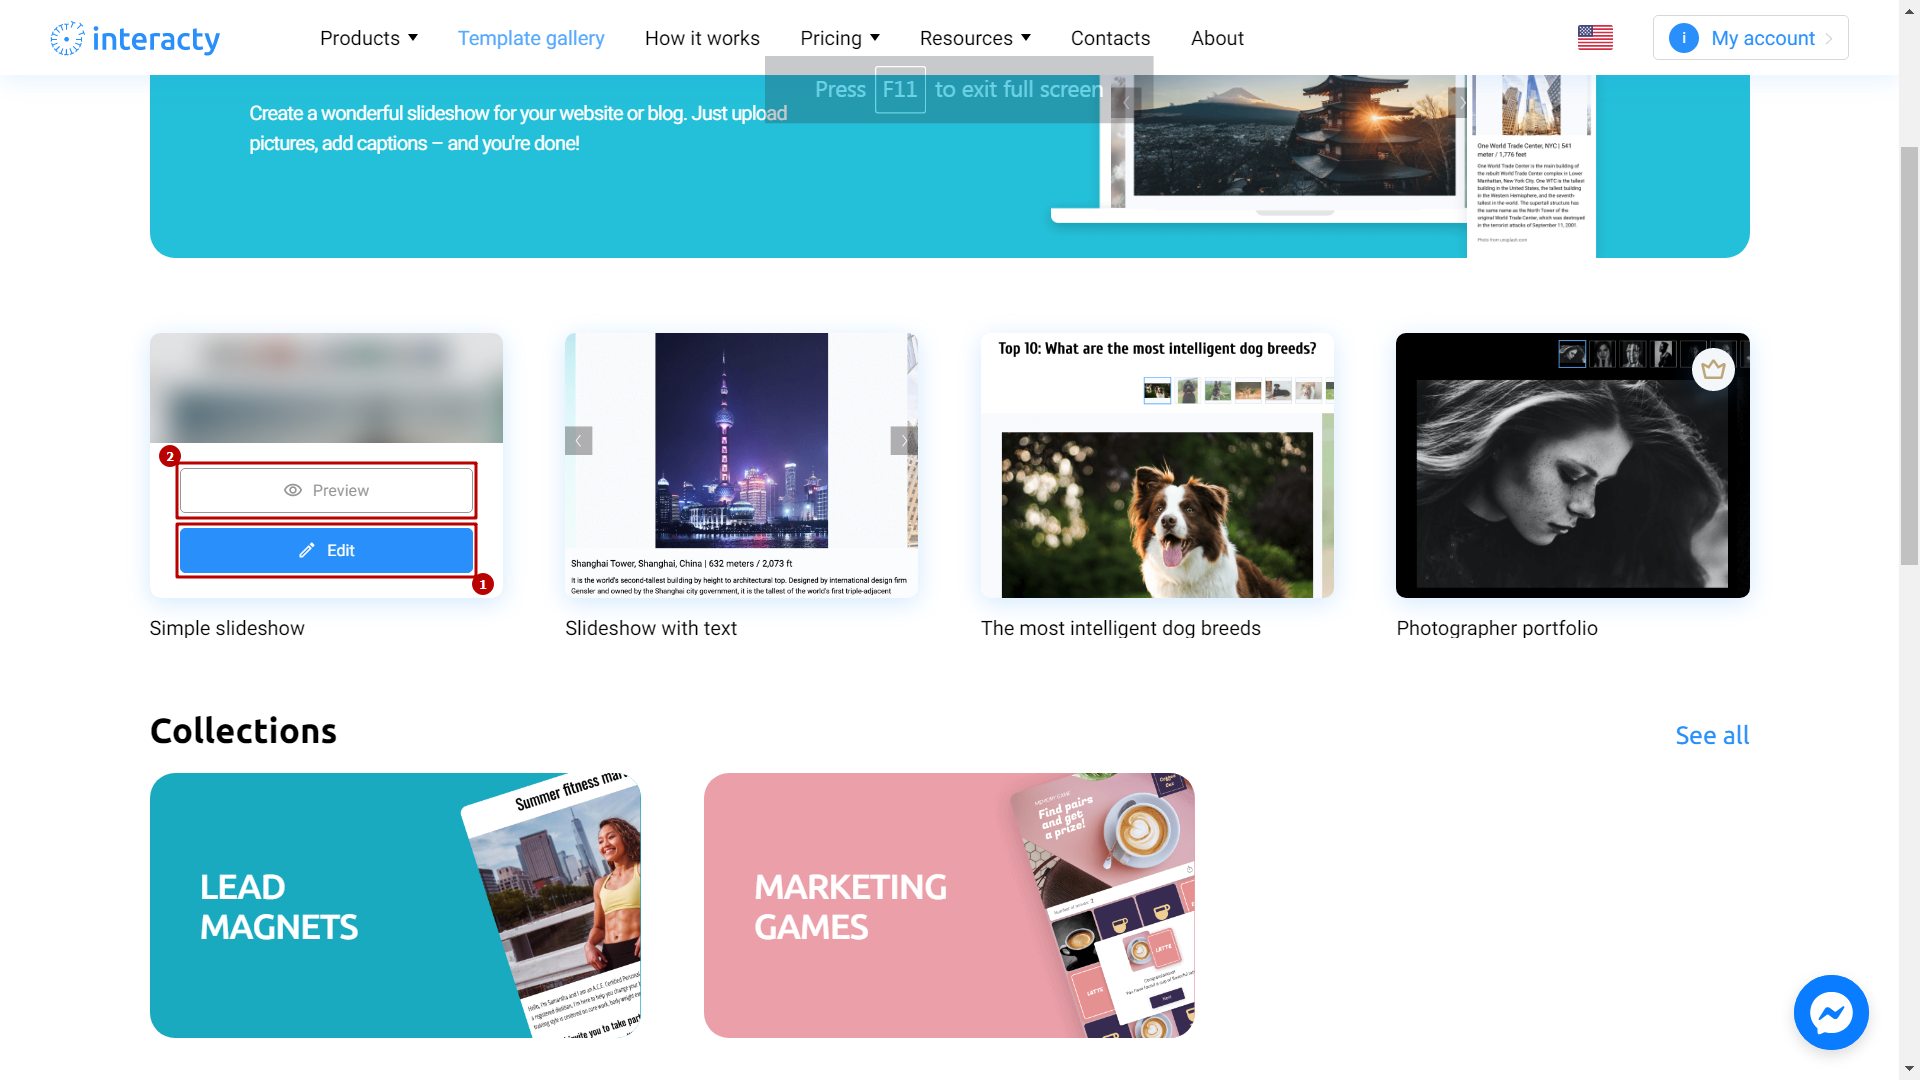Click the red badge number 1 indicator
1920x1080 pixels.
click(483, 583)
